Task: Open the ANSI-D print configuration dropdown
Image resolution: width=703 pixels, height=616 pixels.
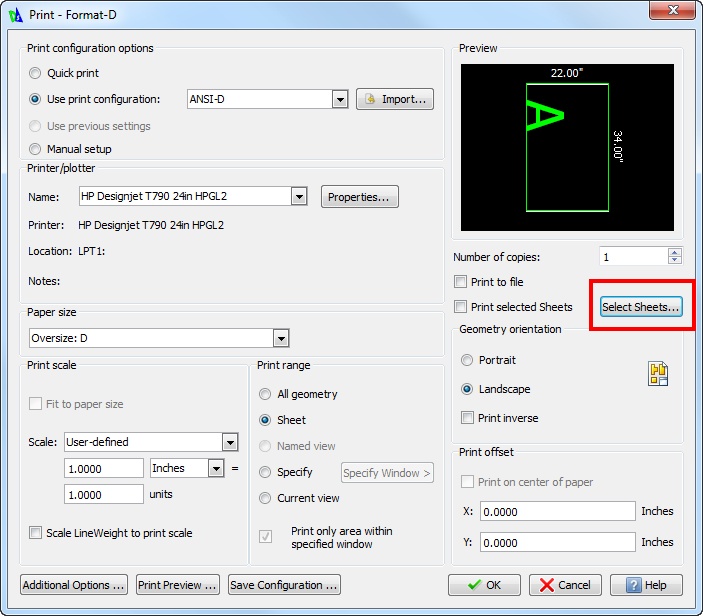Action: (340, 99)
